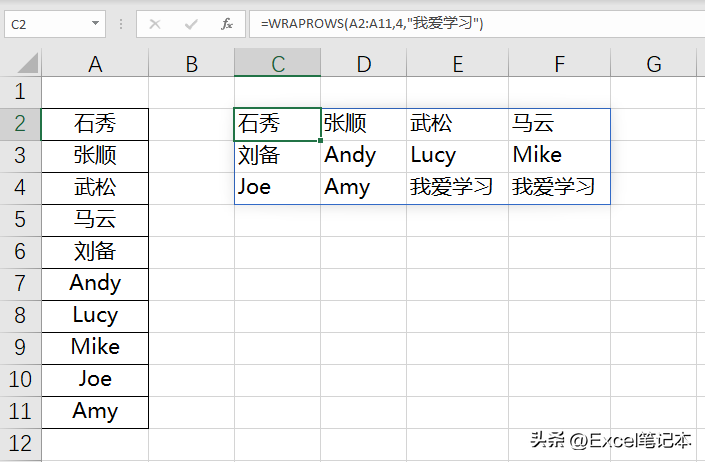The width and height of the screenshot is (705, 462).
Task: Click cell E3 showing Lucy
Action: [458, 156]
